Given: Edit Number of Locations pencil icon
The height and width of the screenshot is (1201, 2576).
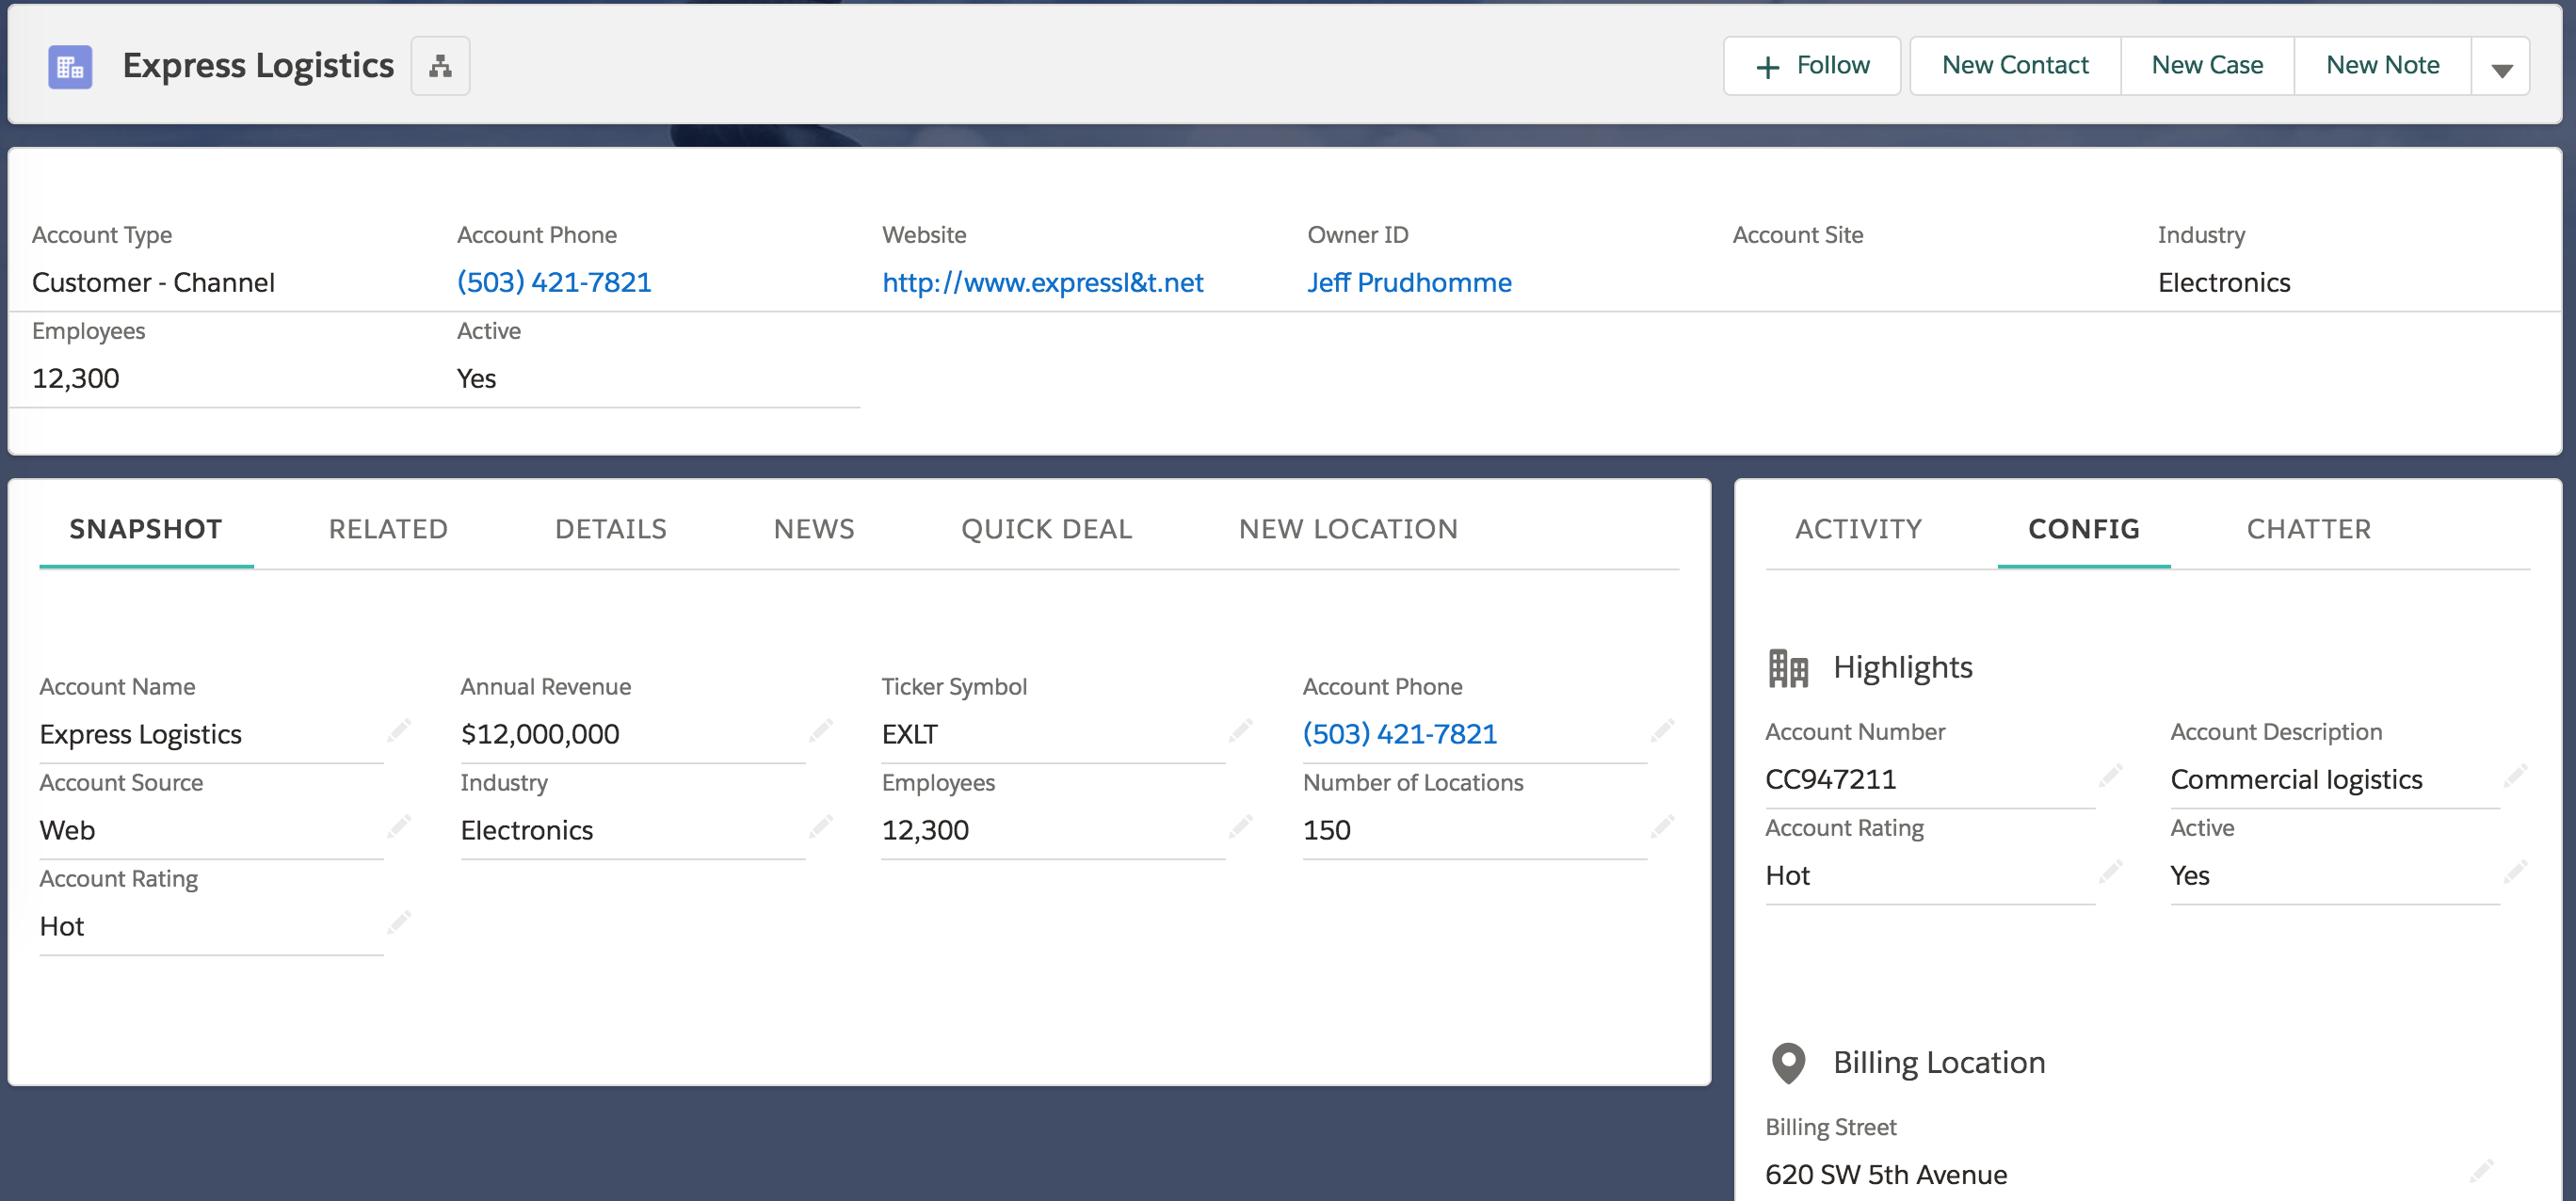Looking at the screenshot, I should pyautogui.click(x=1662, y=827).
